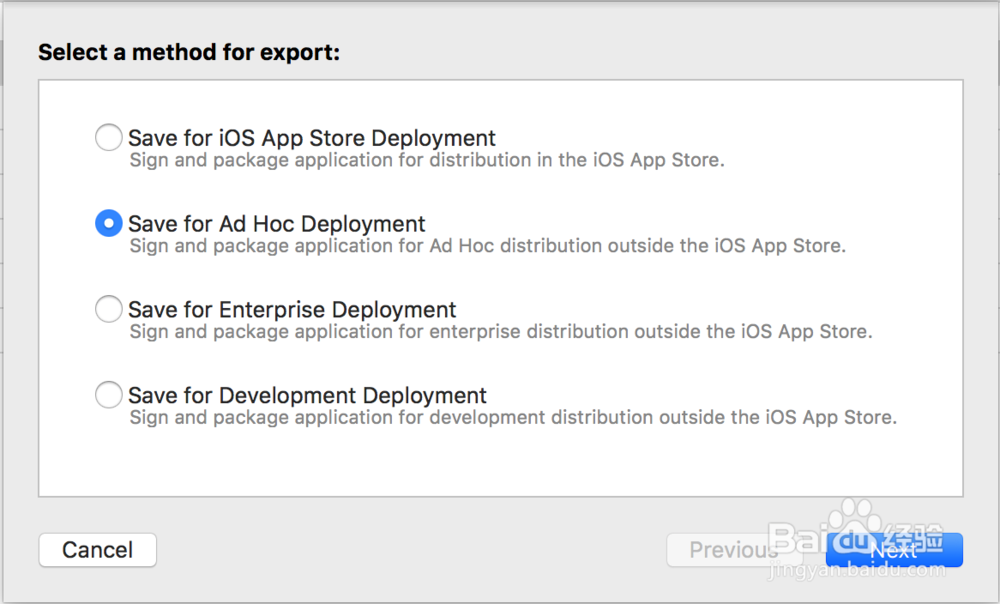The width and height of the screenshot is (1000, 604).
Task: Click the enterprise distribution description text
Action: click(501, 332)
